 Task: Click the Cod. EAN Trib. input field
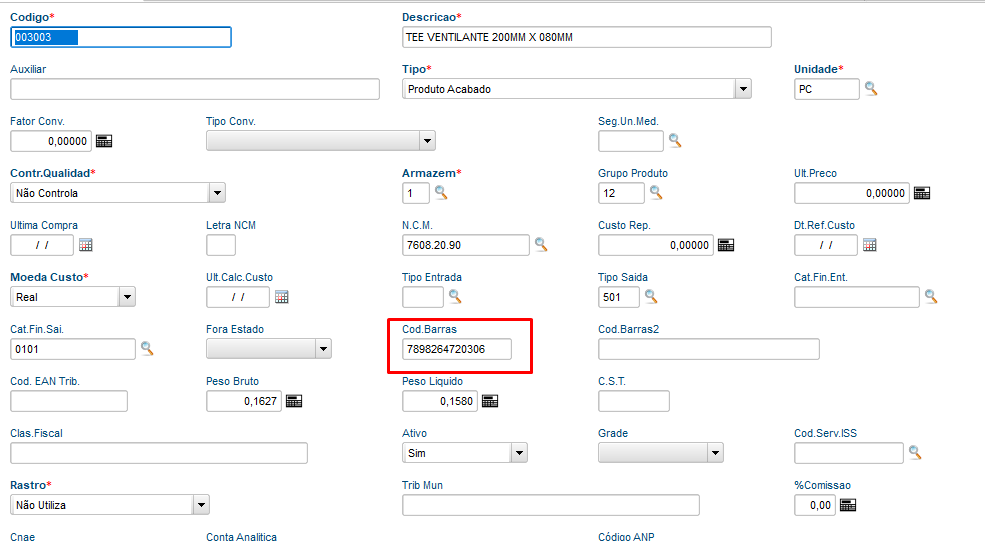tap(69, 401)
